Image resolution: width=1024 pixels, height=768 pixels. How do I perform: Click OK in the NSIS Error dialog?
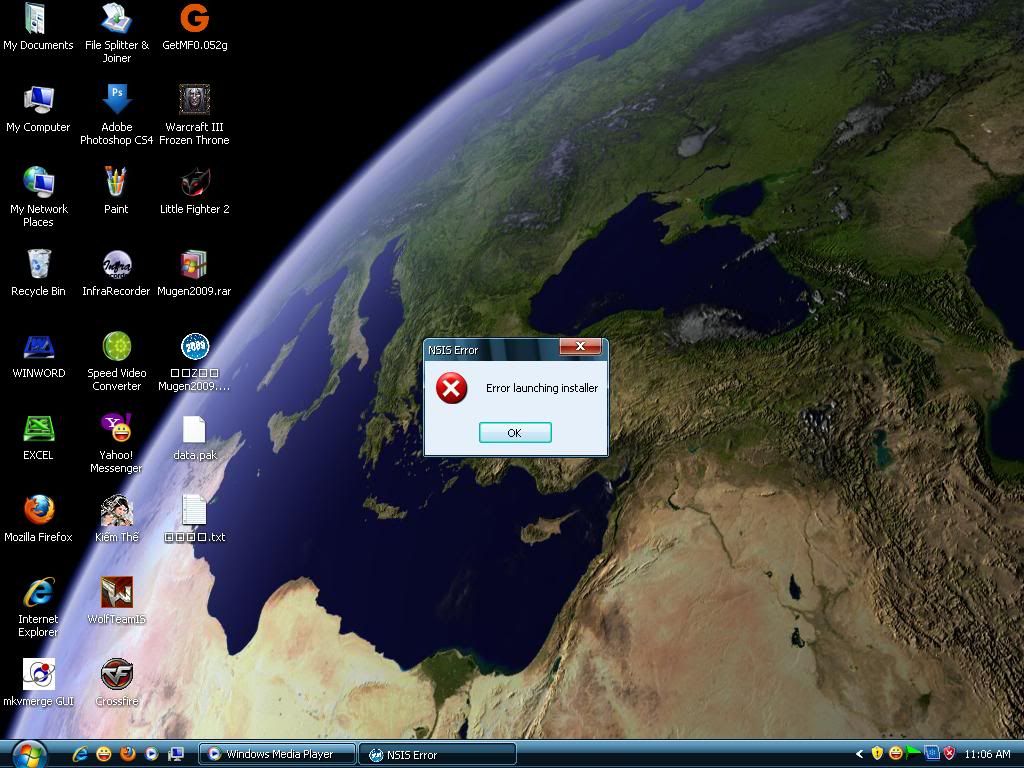[515, 432]
